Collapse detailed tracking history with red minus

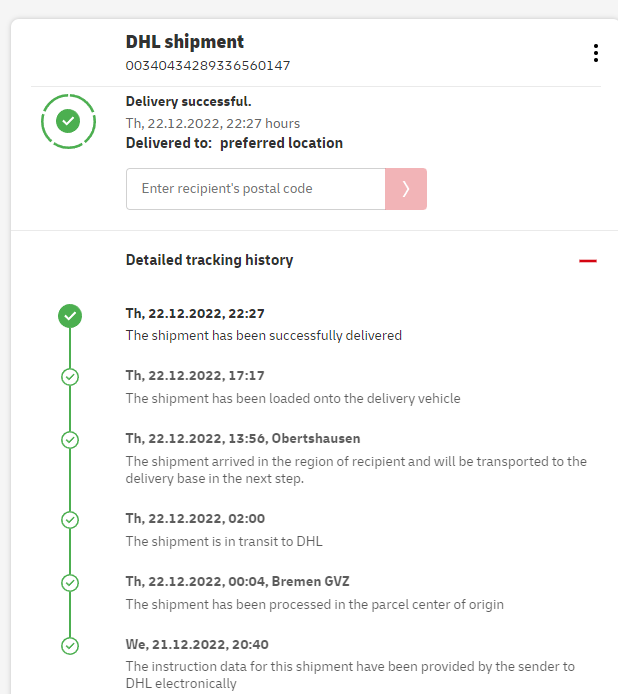pos(587,261)
